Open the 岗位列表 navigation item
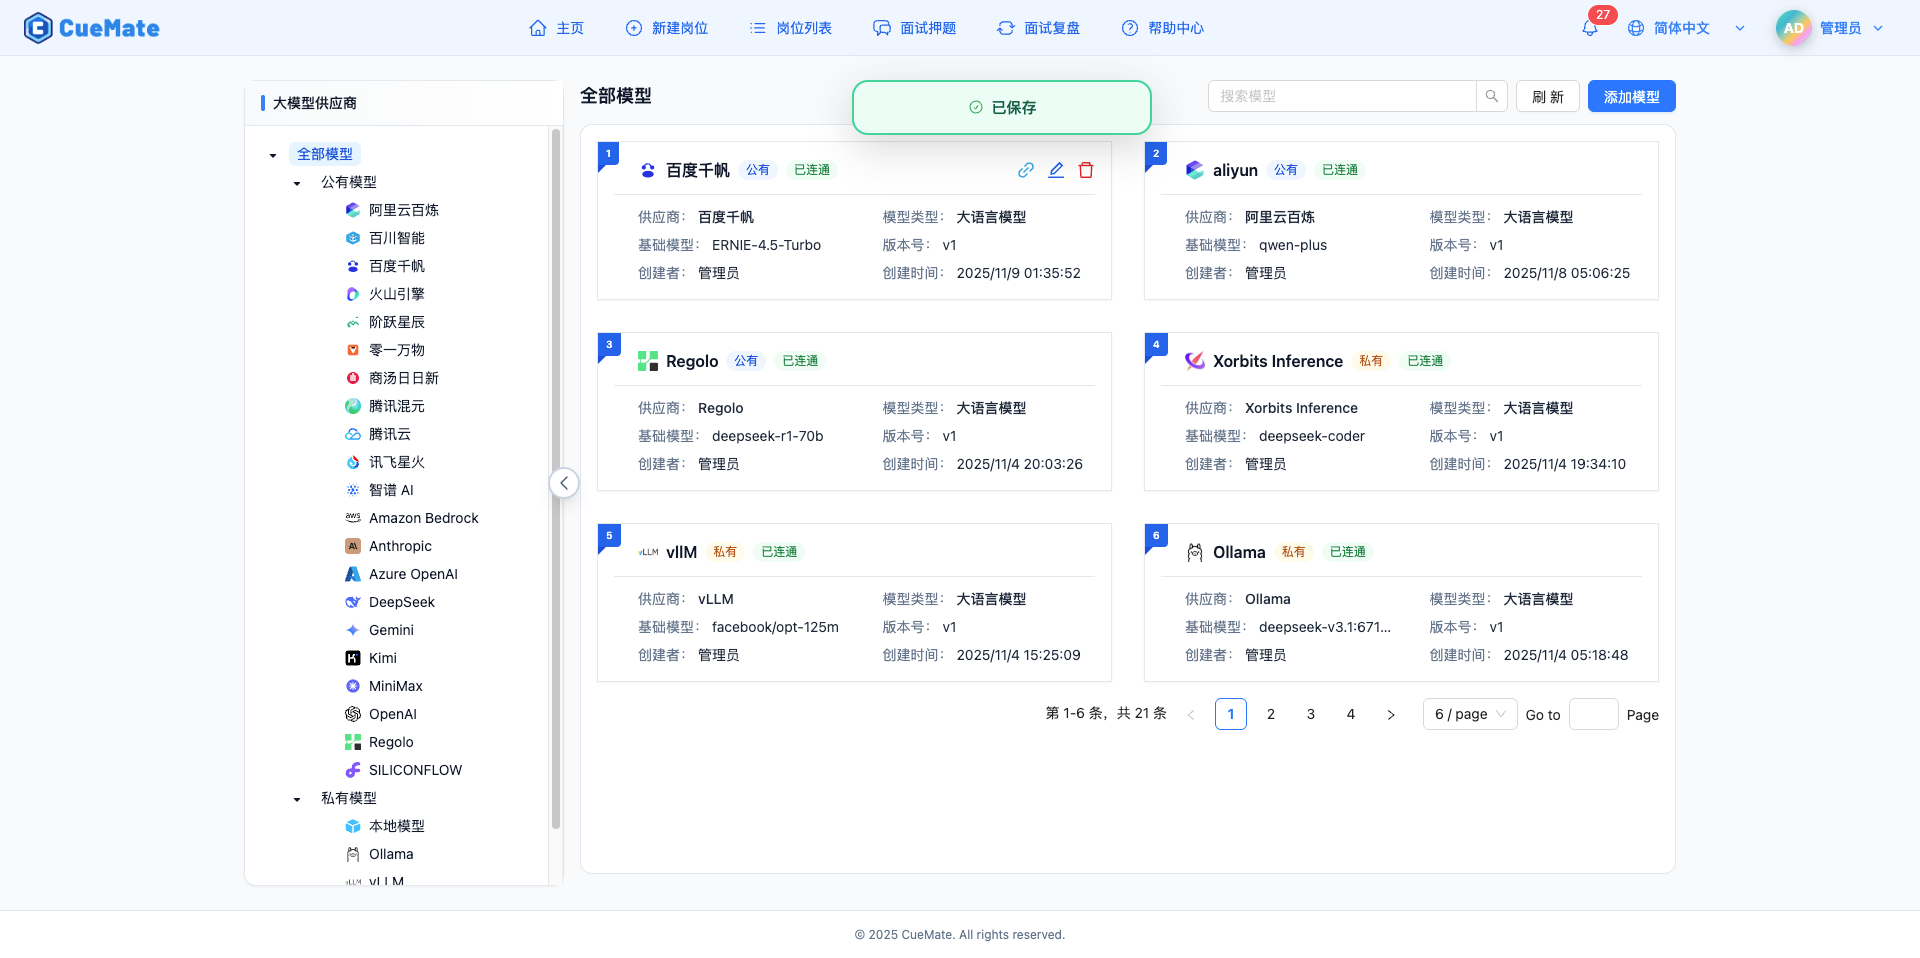 790,28
